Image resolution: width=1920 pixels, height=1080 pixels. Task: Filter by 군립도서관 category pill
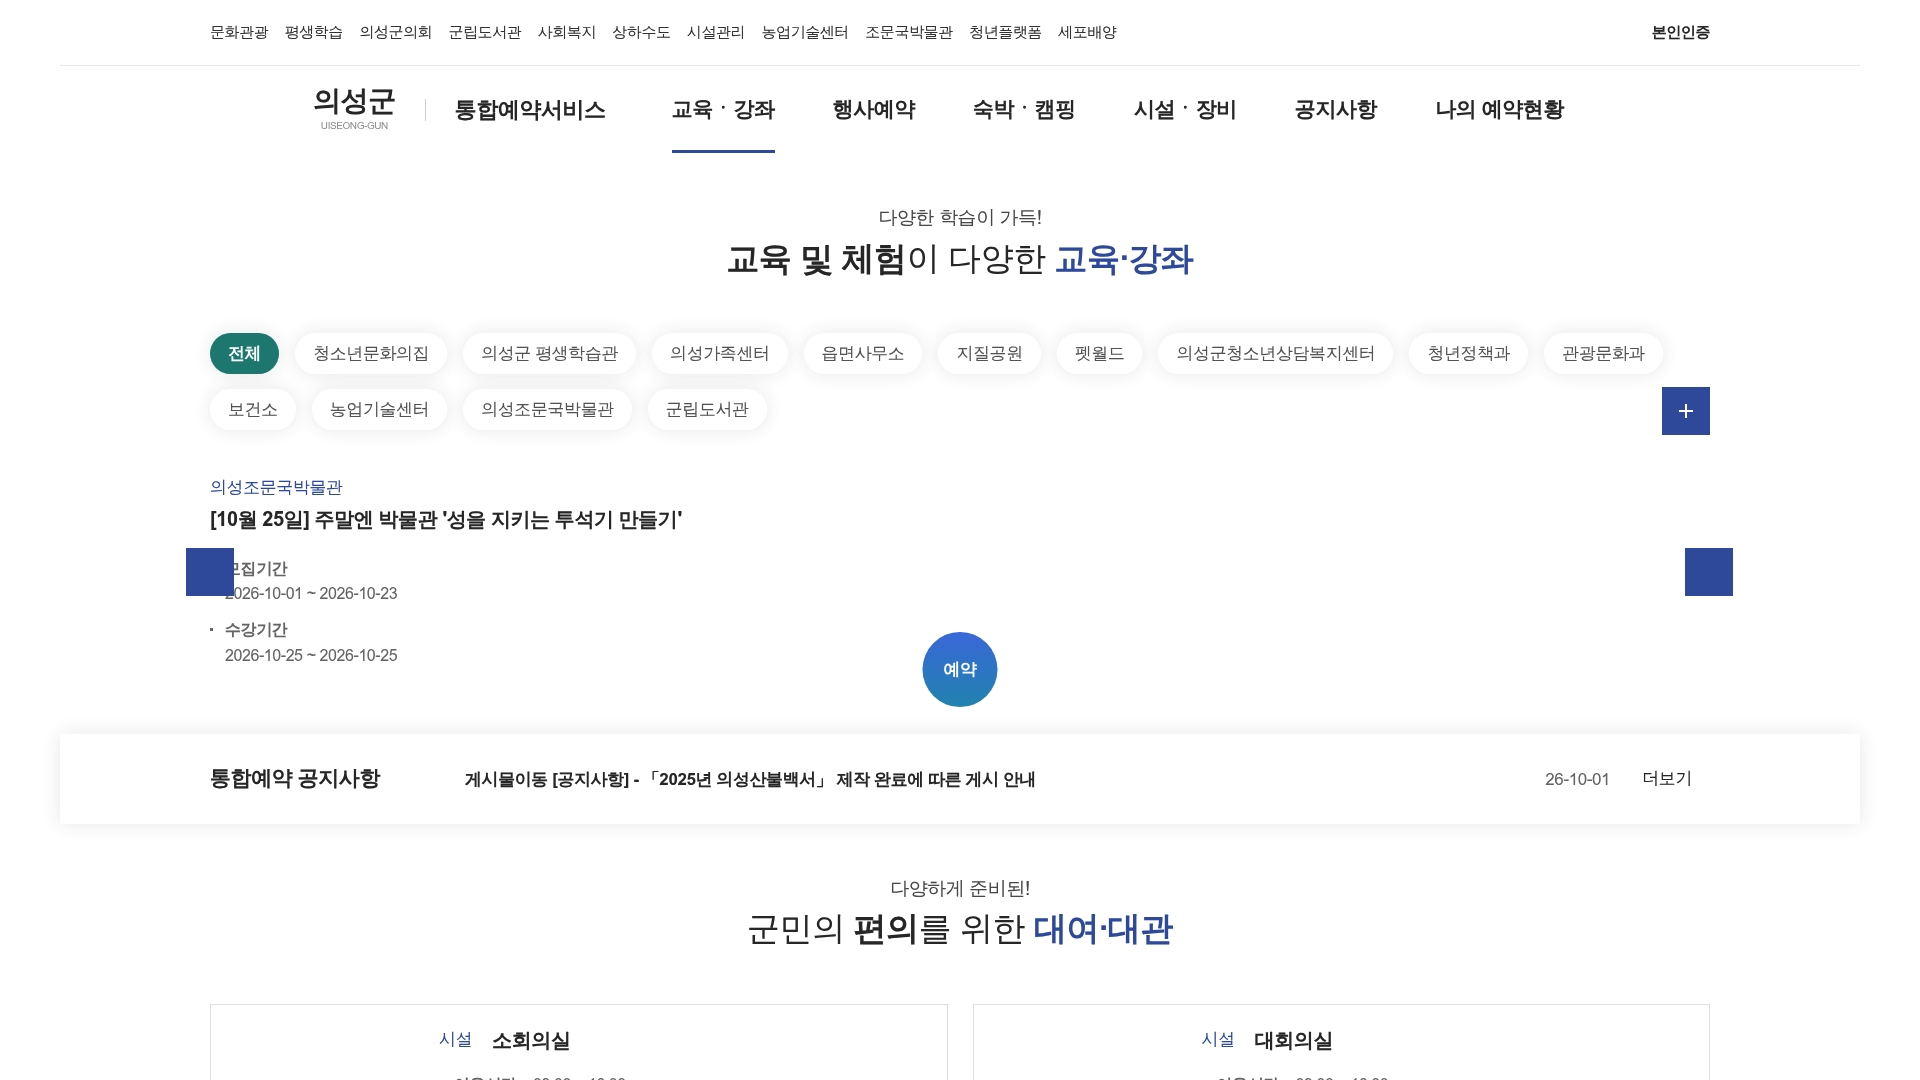click(x=707, y=409)
